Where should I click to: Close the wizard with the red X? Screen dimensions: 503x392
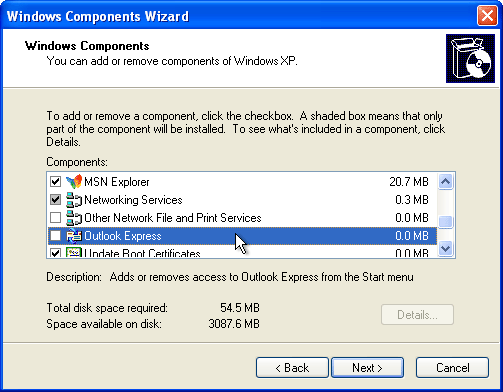click(x=487, y=16)
